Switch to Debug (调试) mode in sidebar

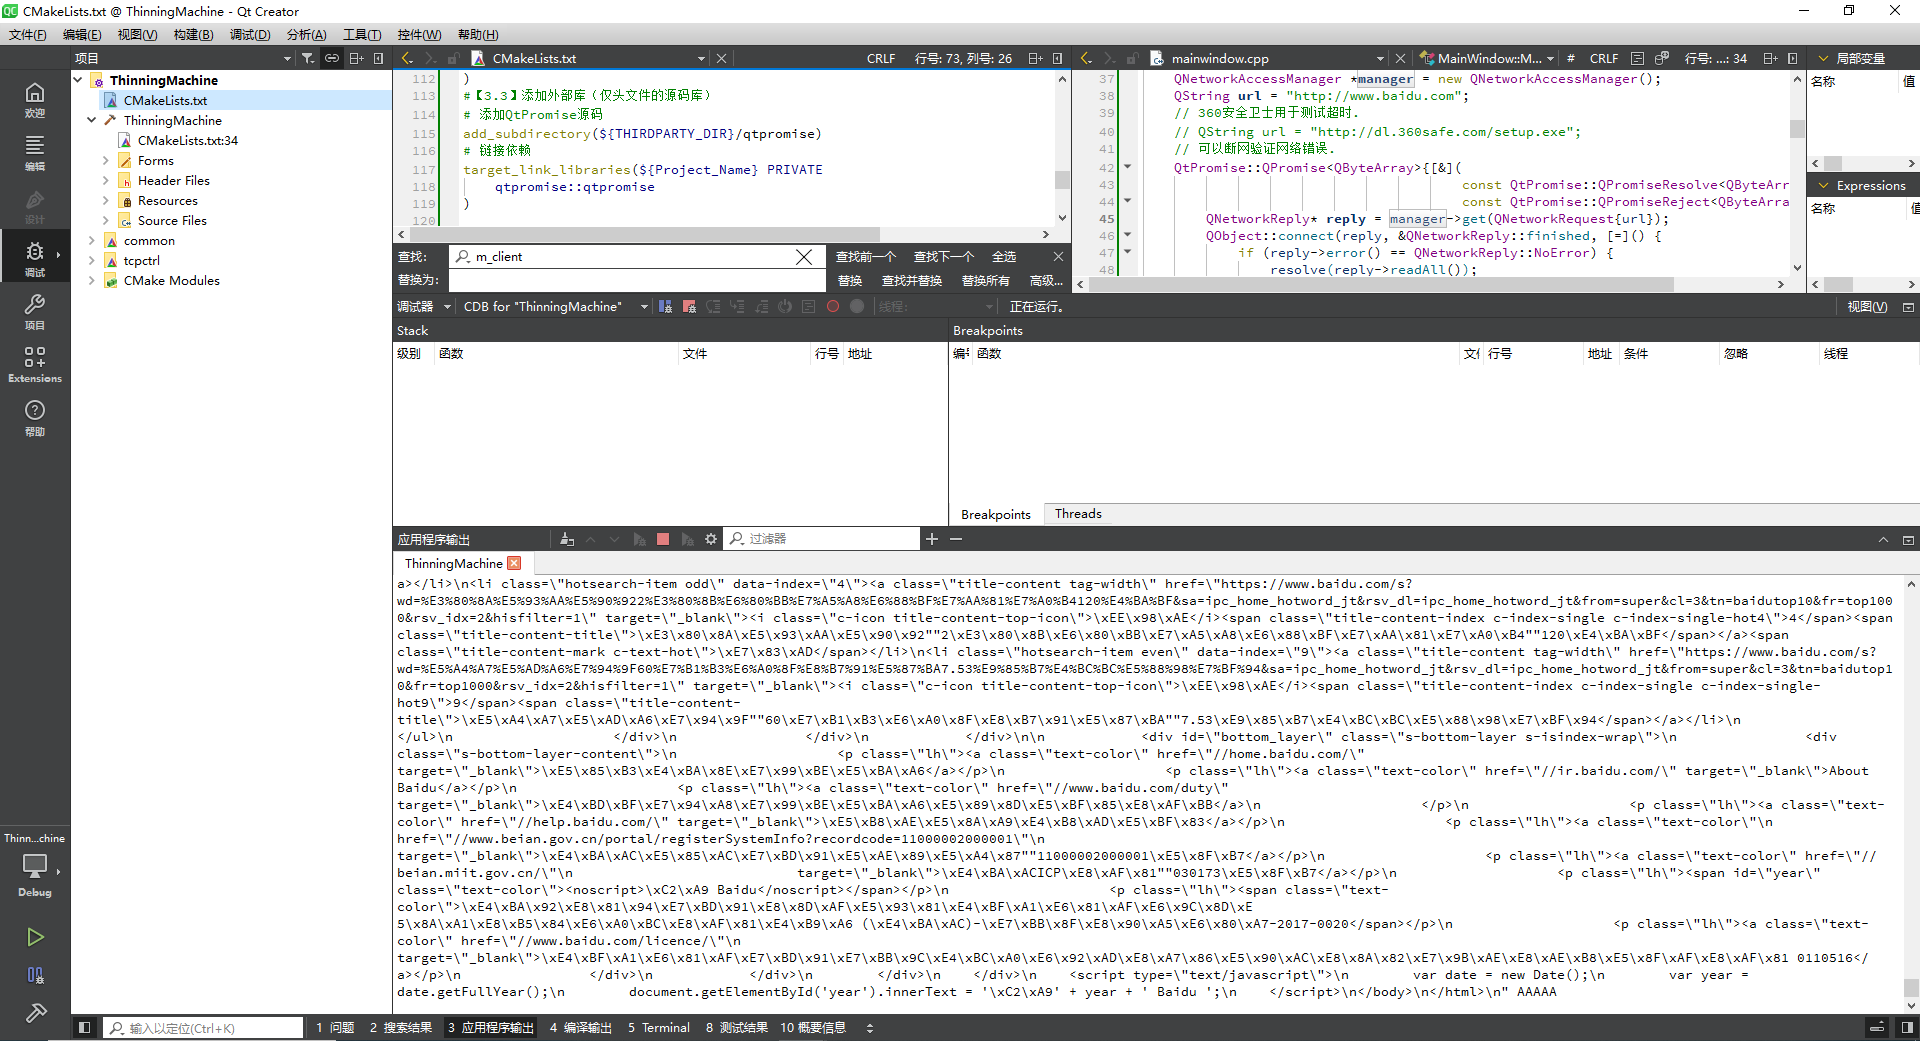(x=35, y=258)
